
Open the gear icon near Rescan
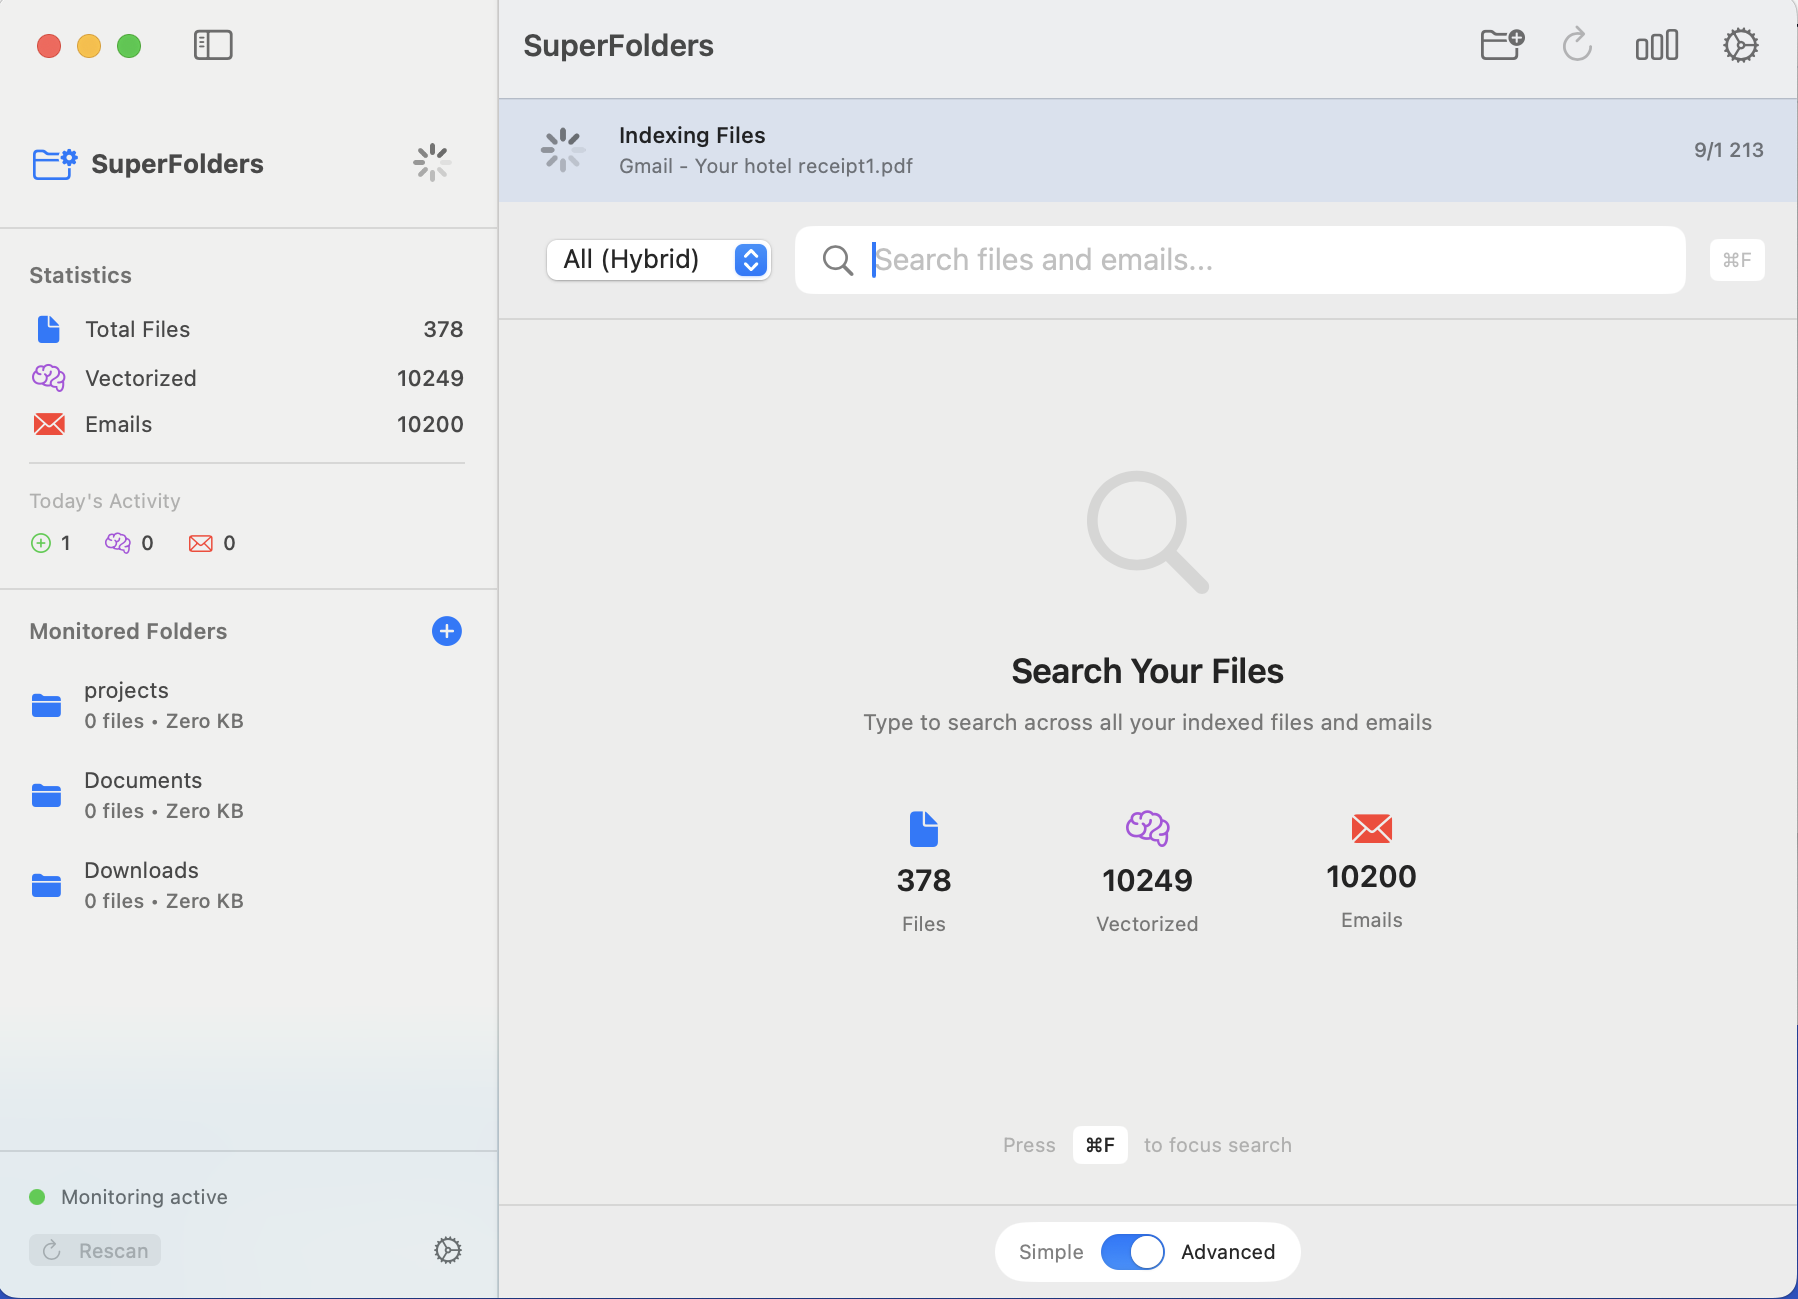pyautogui.click(x=447, y=1250)
